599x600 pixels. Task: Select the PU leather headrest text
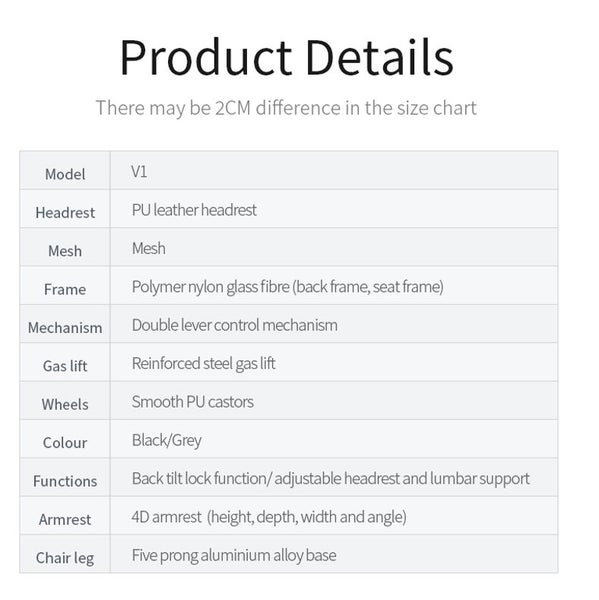tap(194, 210)
